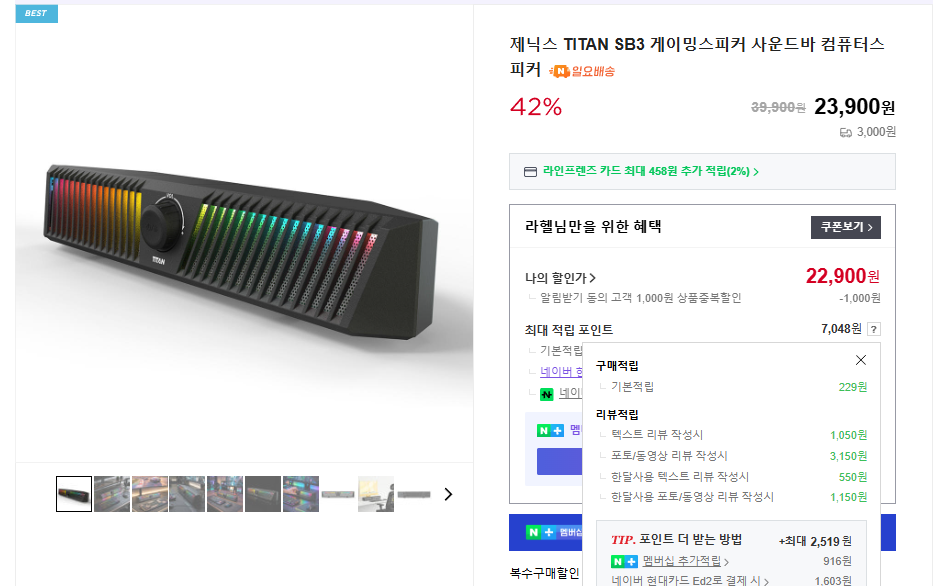Open 라인프렌즈 카드 추가 적립 details

point(650,172)
